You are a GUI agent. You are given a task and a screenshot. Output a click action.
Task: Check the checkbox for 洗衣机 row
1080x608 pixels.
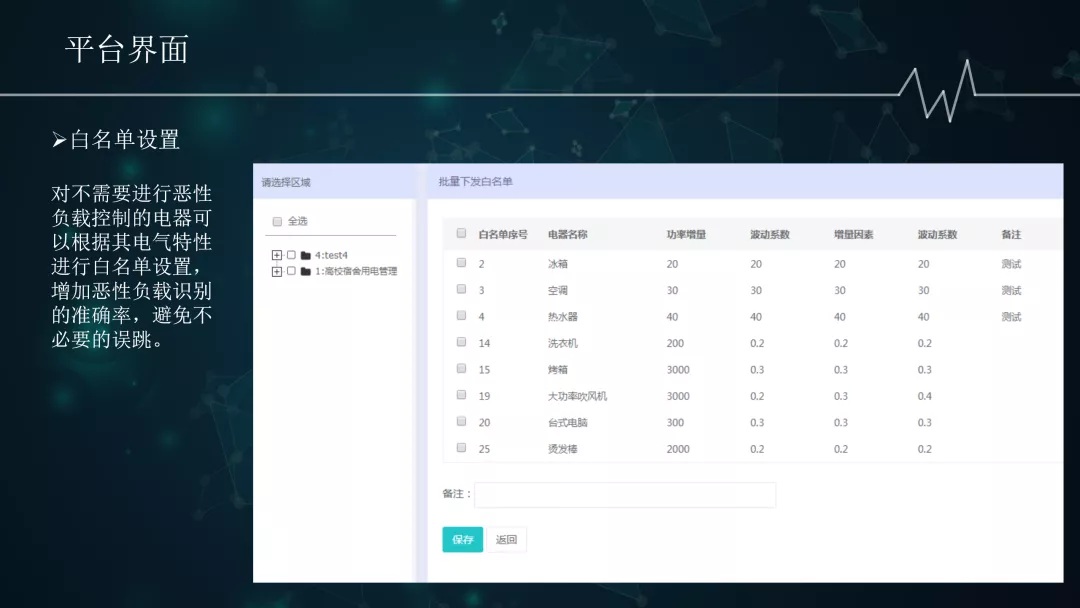461,342
